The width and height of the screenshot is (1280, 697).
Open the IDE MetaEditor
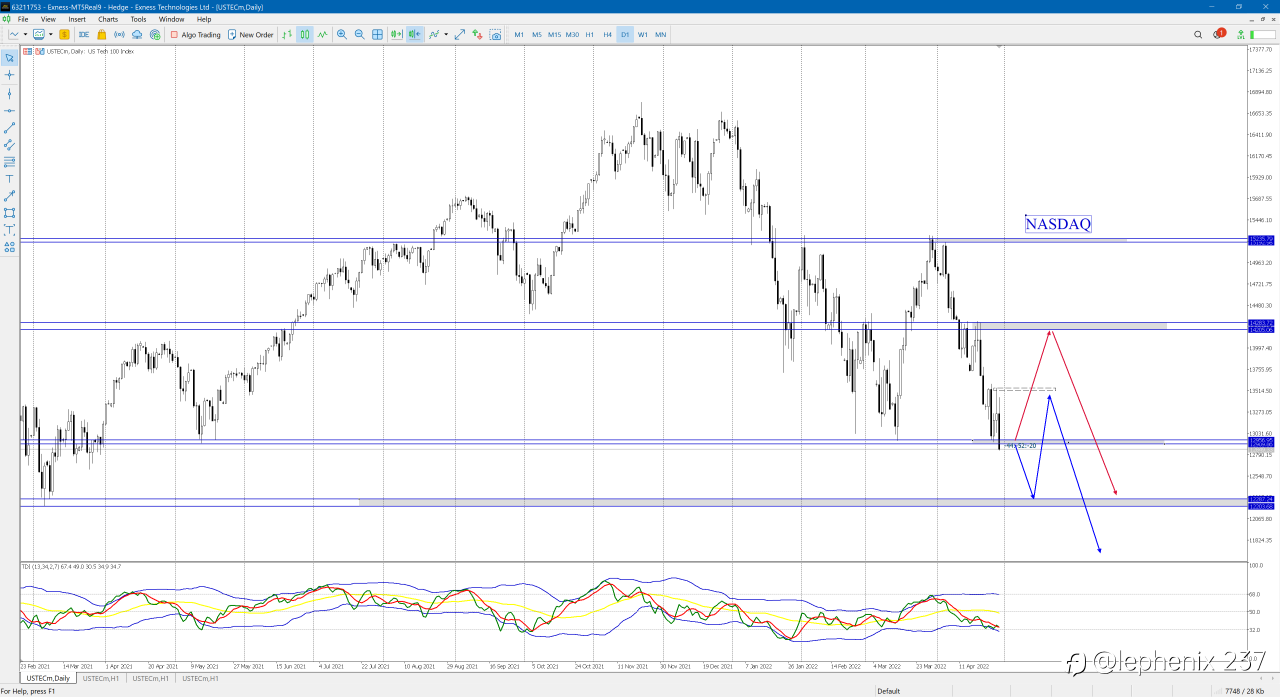(85, 34)
